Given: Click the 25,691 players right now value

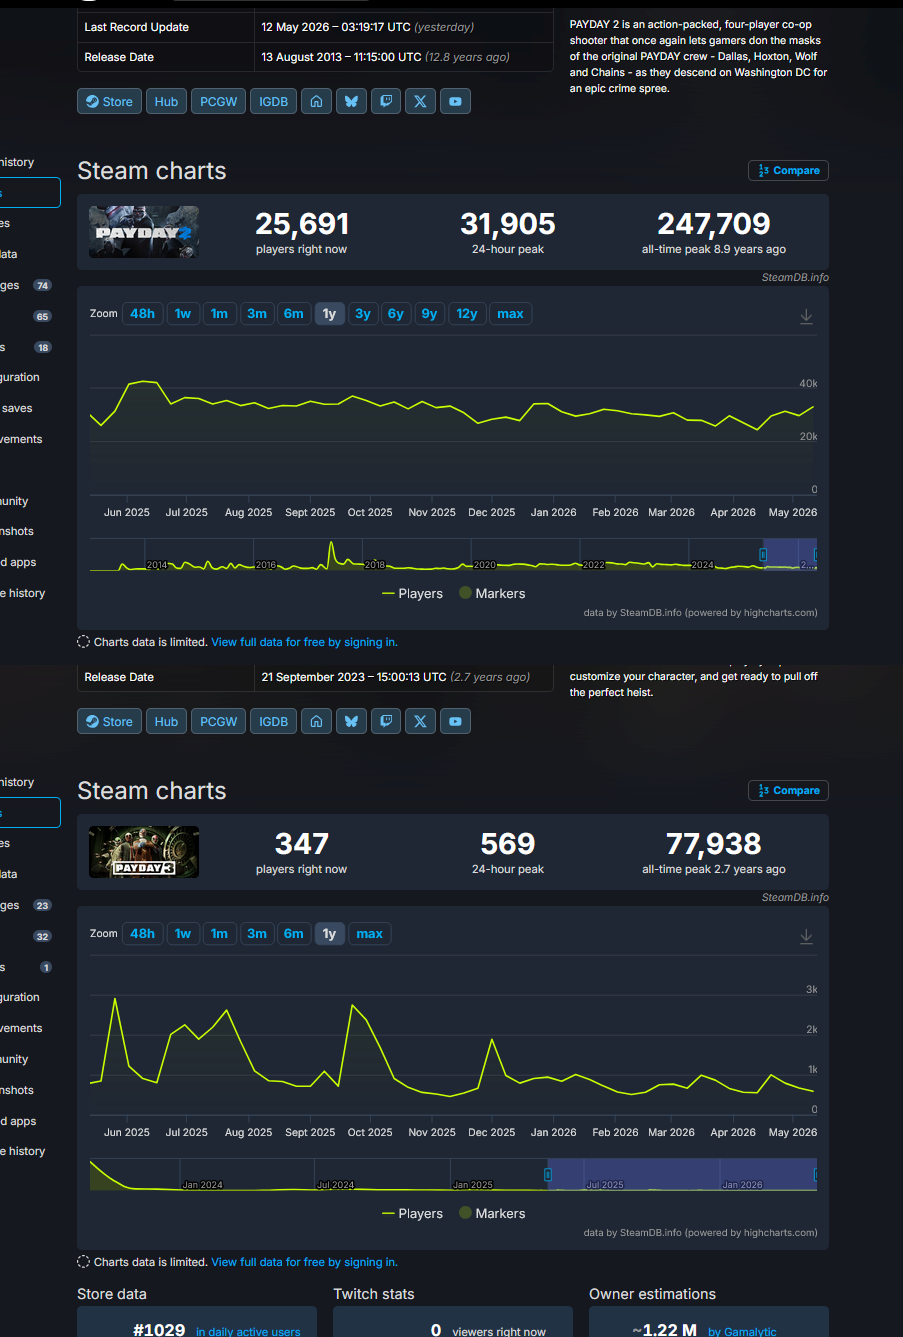Looking at the screenshot, I should 302,224.
